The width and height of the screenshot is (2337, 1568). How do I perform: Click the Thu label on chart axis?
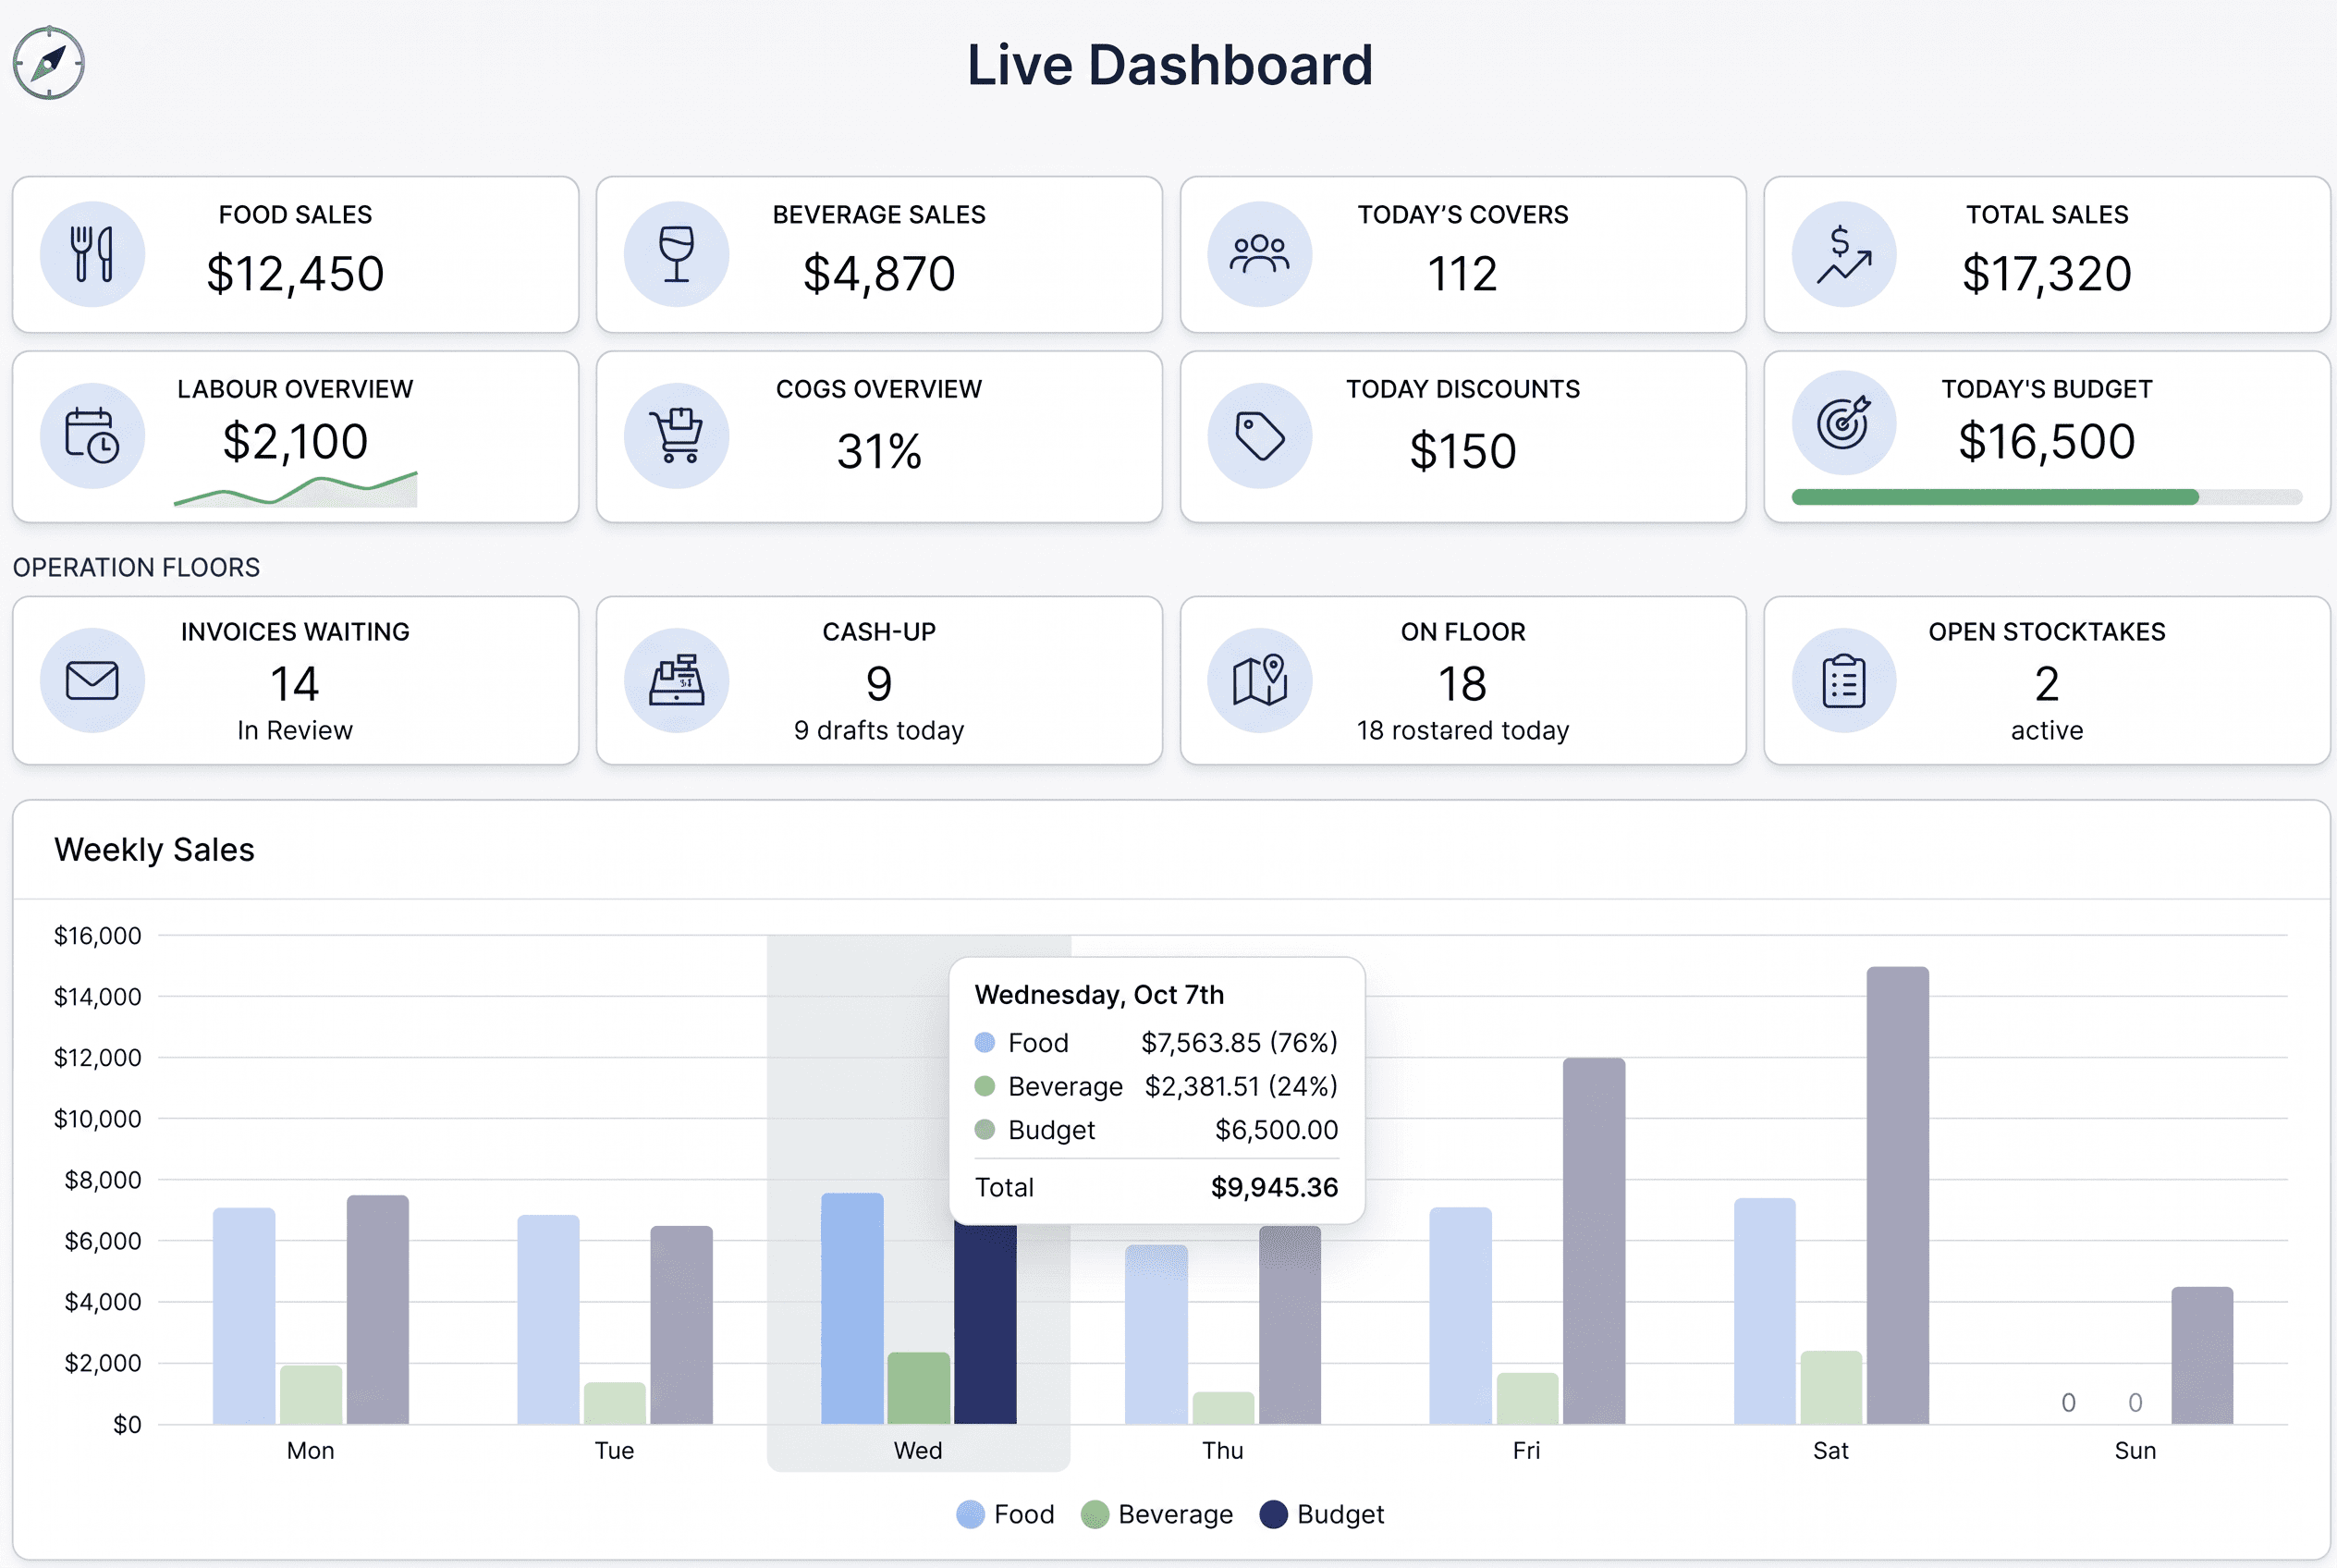pyautogui.click(x=1222, y=1450)
